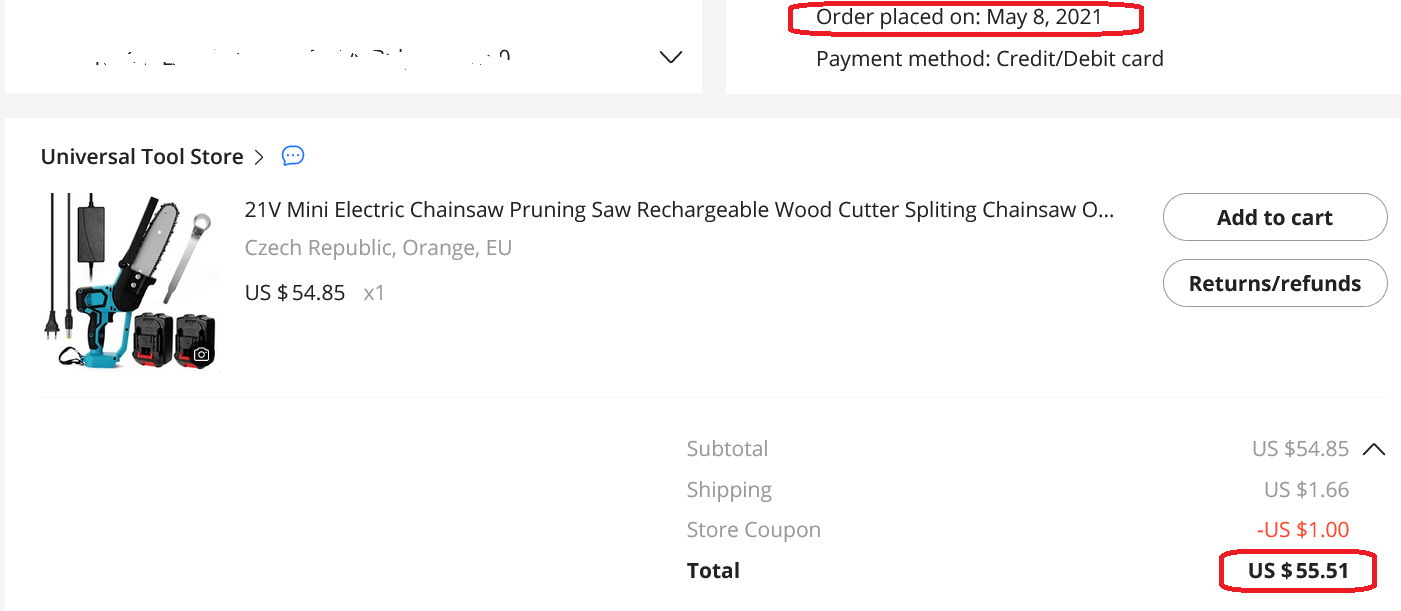Click the chainsaw product thumbnail

tap(131, 281)
